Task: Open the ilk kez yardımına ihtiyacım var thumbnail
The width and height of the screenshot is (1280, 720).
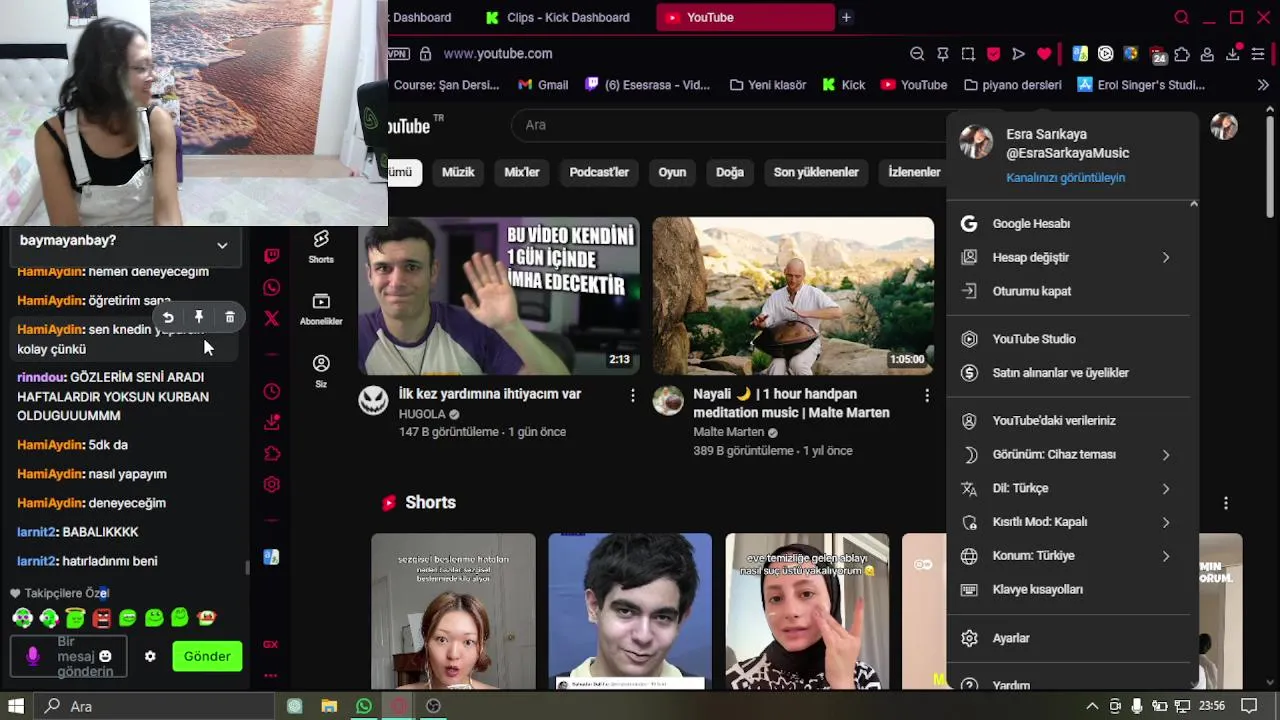Action: click(x=499, y=296)
